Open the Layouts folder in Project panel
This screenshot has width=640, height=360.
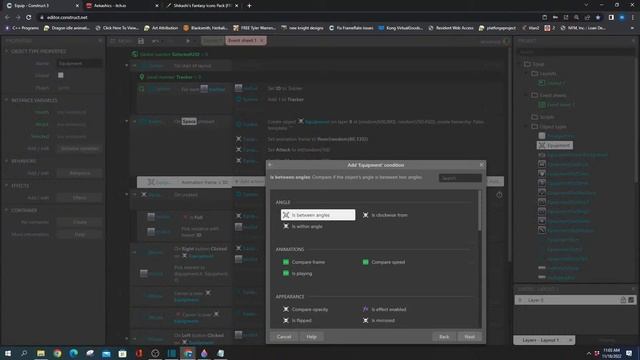pyautogui.click(x=544, y=73)
